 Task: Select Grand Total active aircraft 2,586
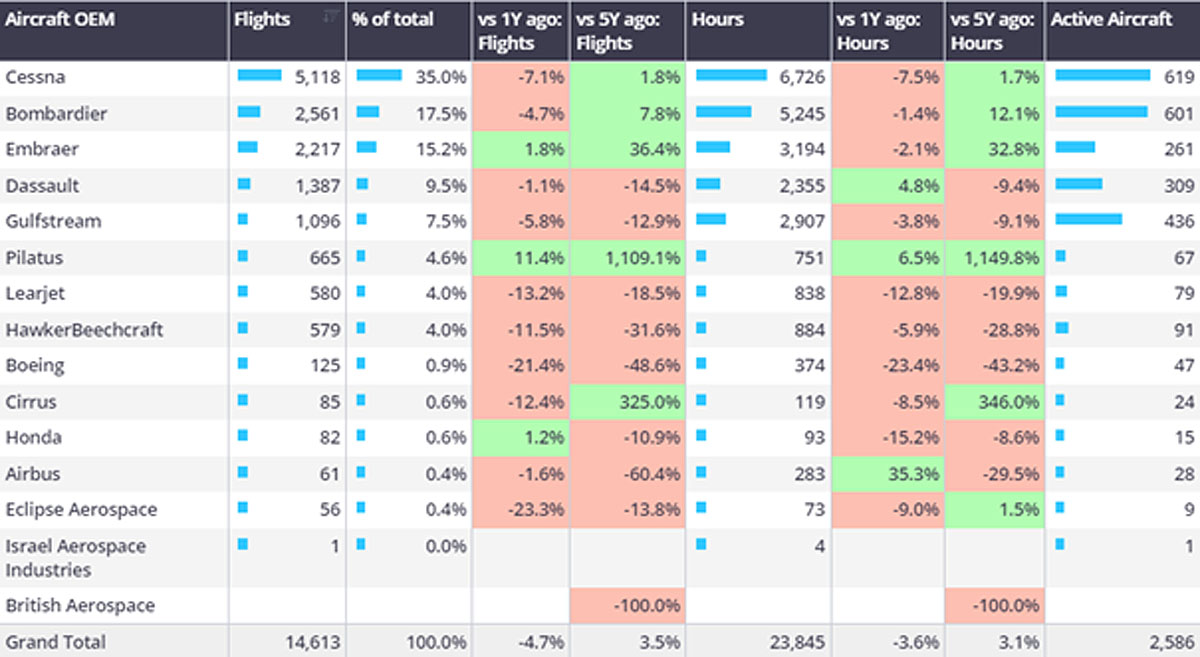pyautogui.click(x=1173, y=641)
